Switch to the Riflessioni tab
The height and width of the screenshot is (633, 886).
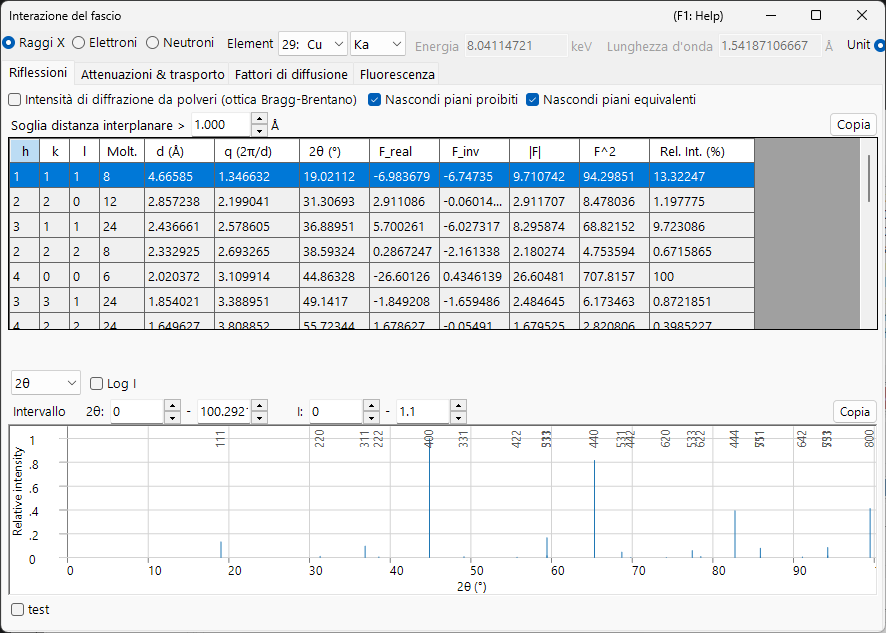pos(38,73)
